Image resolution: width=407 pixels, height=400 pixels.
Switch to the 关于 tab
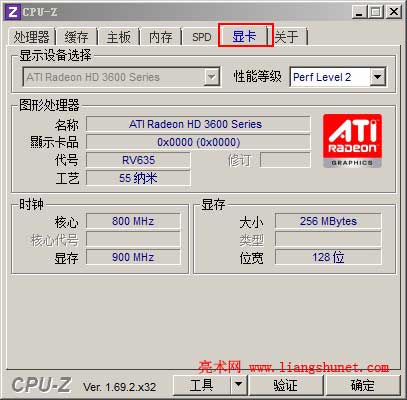[x=286, y=36]
